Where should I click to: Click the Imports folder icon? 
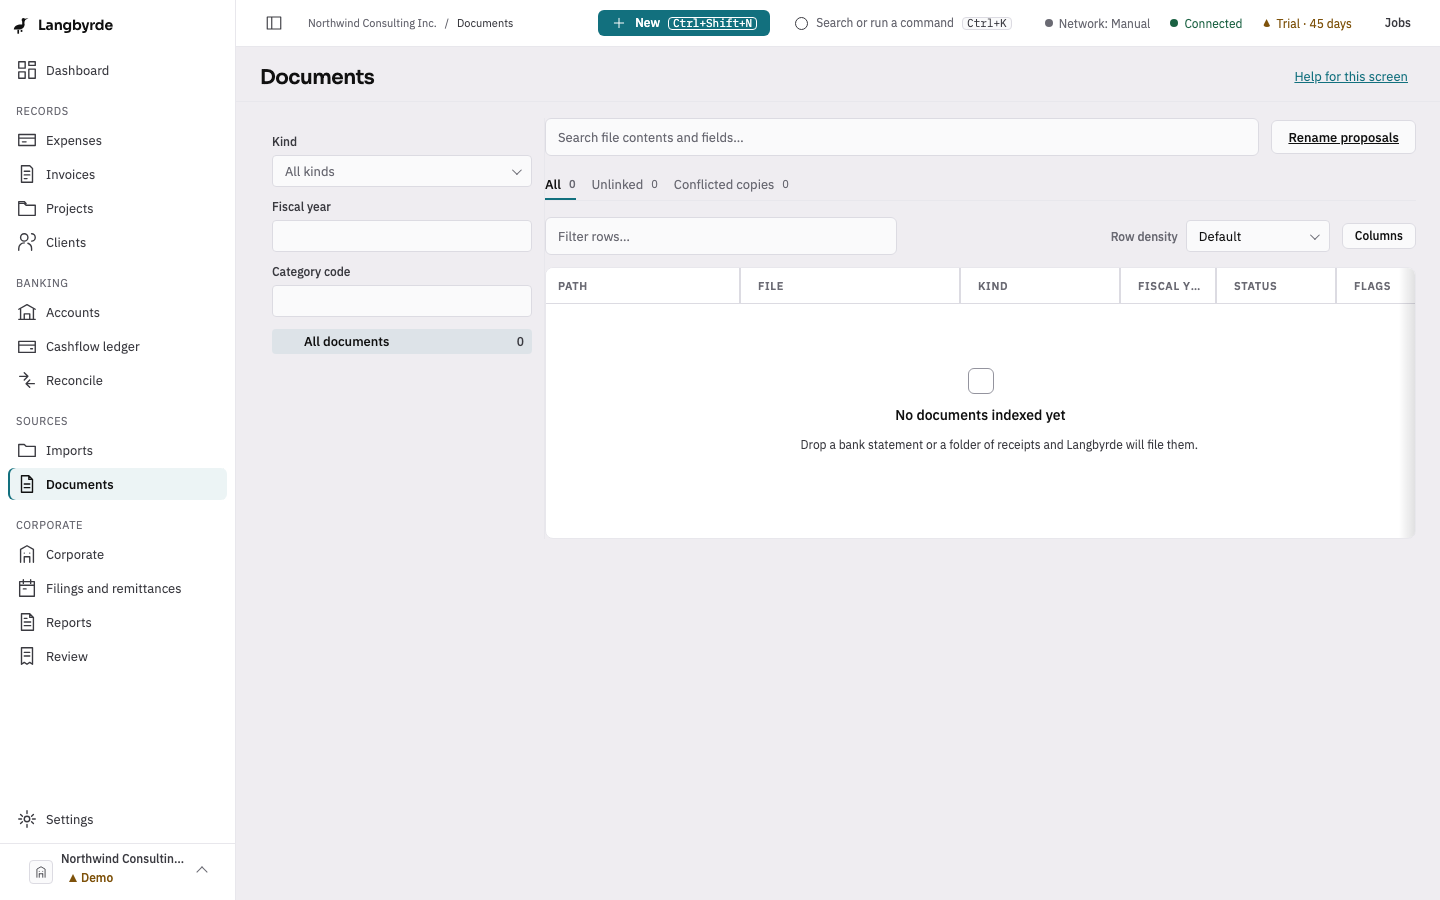pyautogui.click(x=27, y=450)
